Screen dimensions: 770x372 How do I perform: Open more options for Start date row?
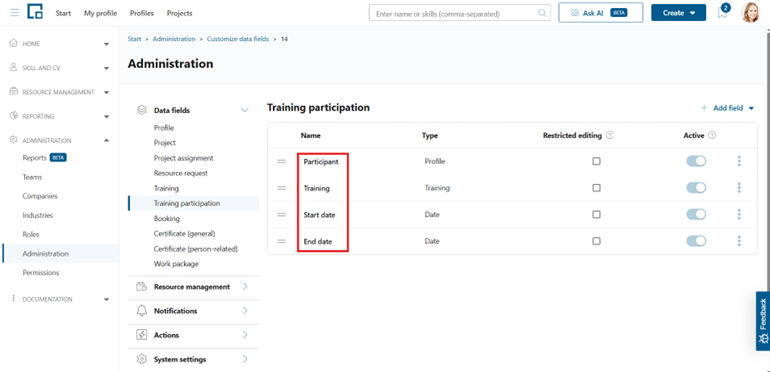[x=739, y=214]
